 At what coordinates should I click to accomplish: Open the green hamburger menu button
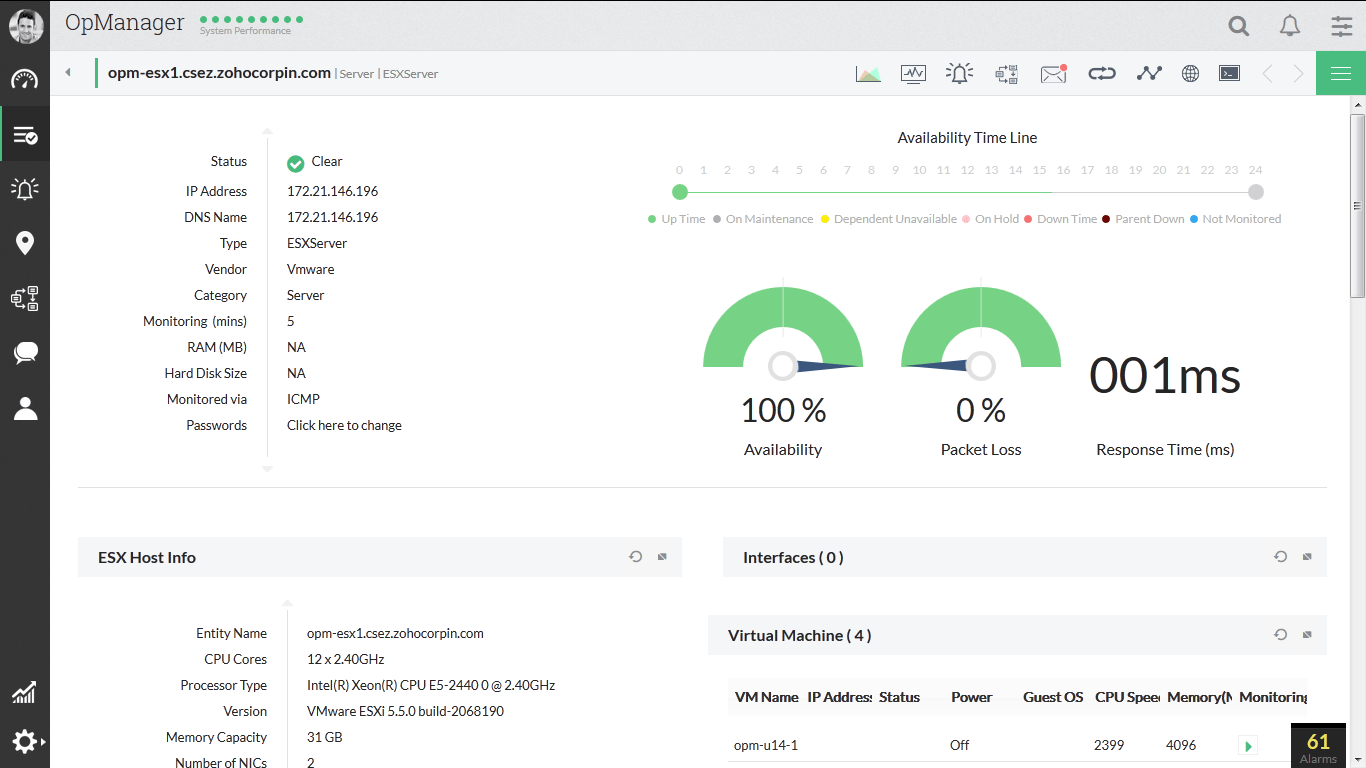(x=1341, y=73)
